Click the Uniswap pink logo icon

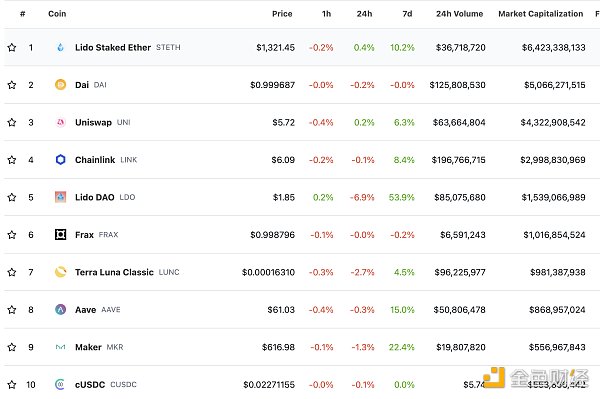(60, 122)
